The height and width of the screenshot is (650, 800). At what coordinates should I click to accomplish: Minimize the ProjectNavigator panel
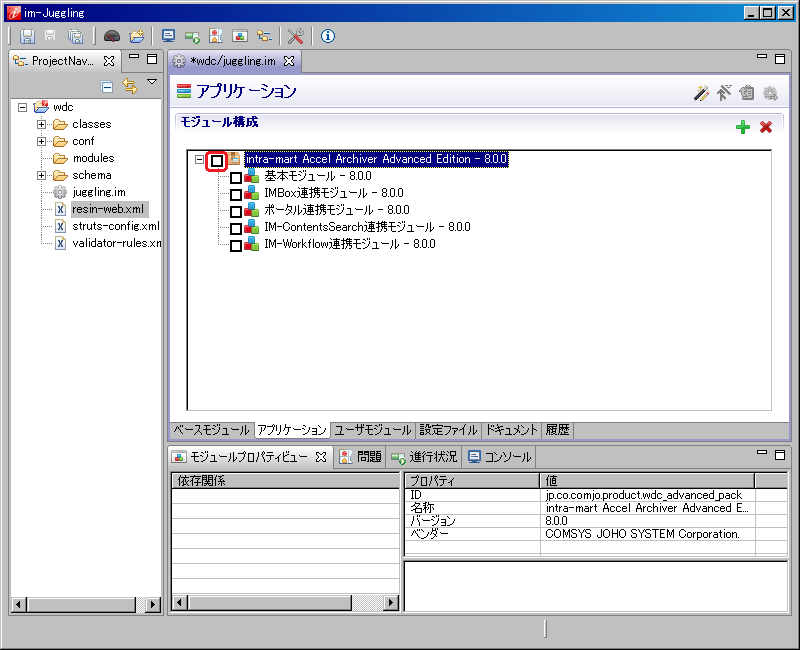[x=134, y=57]
